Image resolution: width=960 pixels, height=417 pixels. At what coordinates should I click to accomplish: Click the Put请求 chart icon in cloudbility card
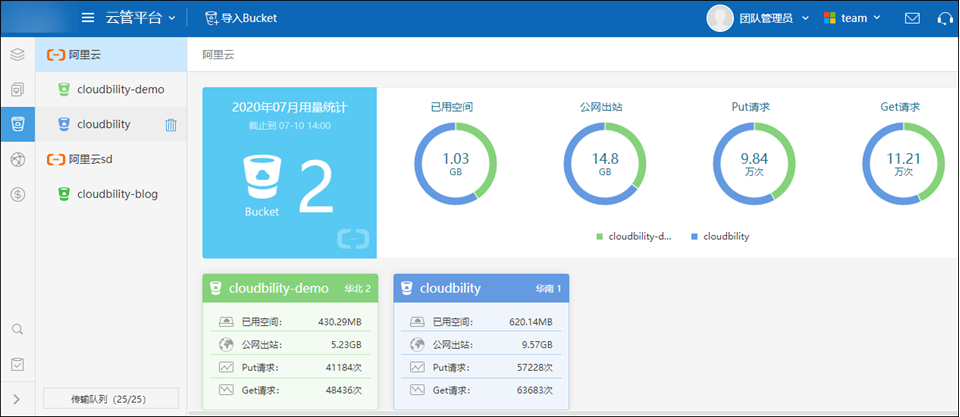click(x=418, y=367)
